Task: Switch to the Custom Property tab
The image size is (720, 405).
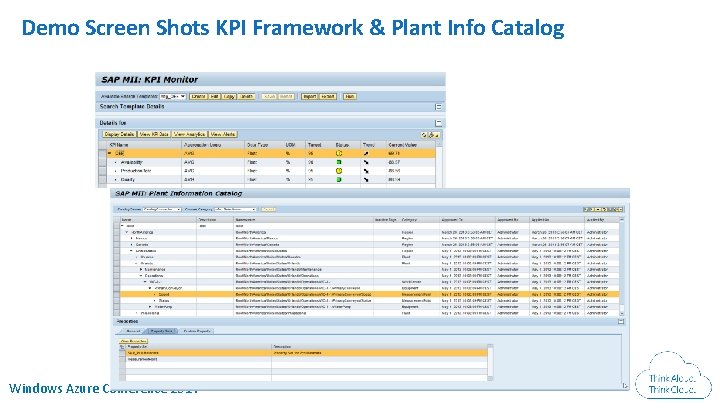Action: tap(197, 331)
